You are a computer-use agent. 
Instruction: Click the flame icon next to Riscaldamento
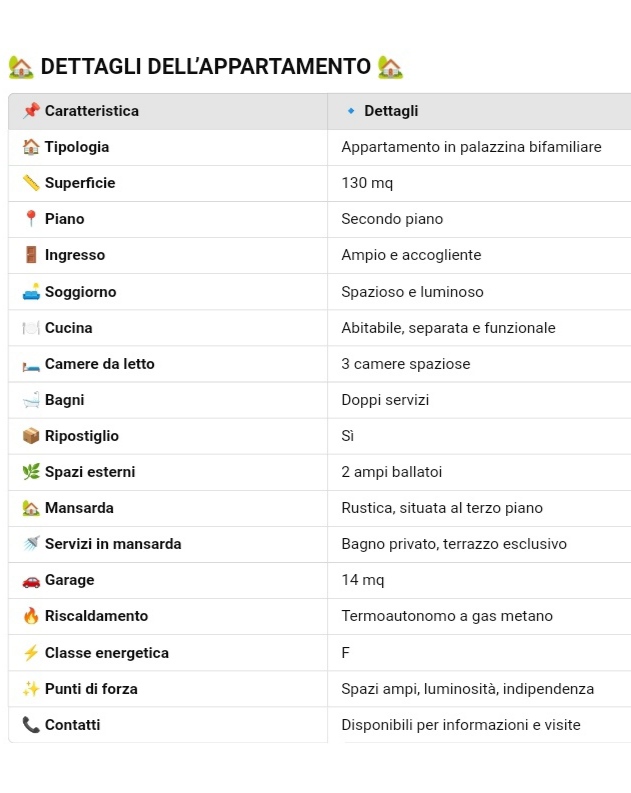[x=31, y=615]
